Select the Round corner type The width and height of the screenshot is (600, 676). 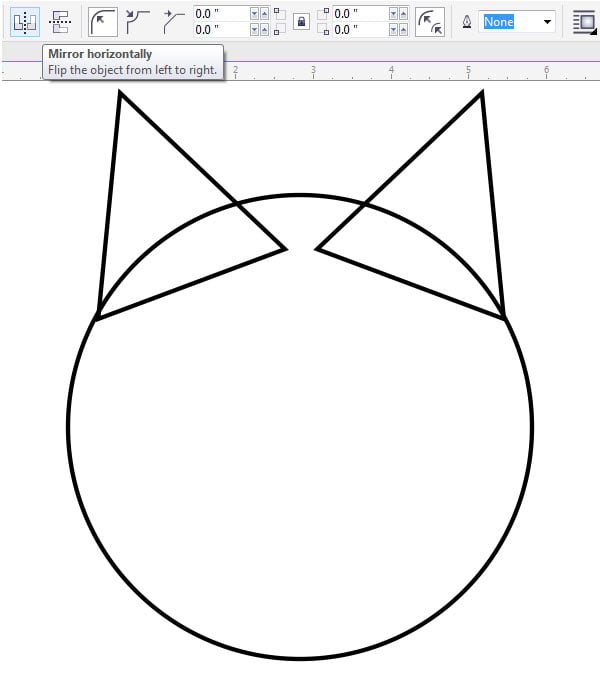tap(103, 22)
